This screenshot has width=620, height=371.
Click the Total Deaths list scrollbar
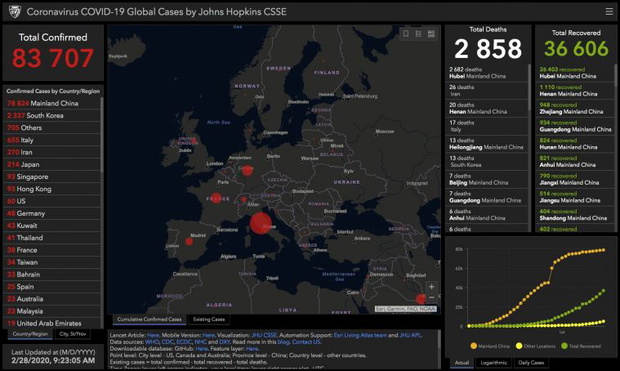pos(529,87)
